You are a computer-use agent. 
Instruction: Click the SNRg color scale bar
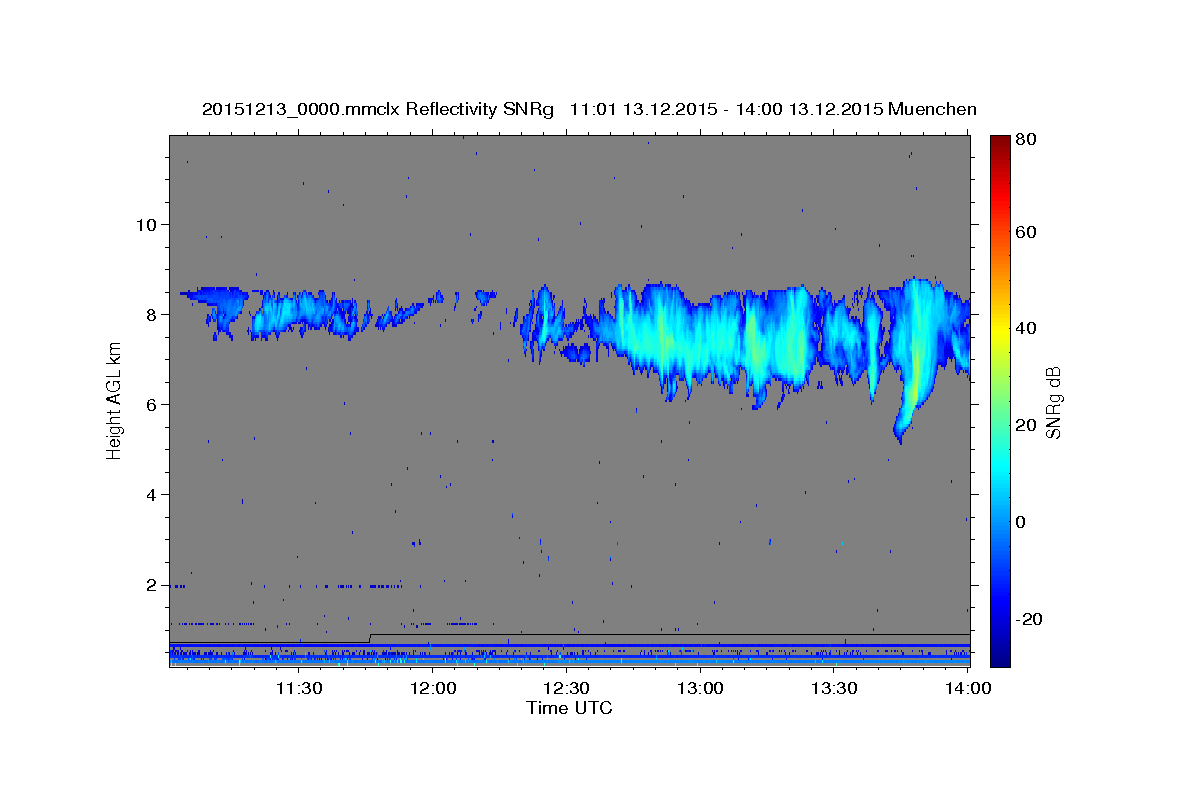click(1000, 401)
